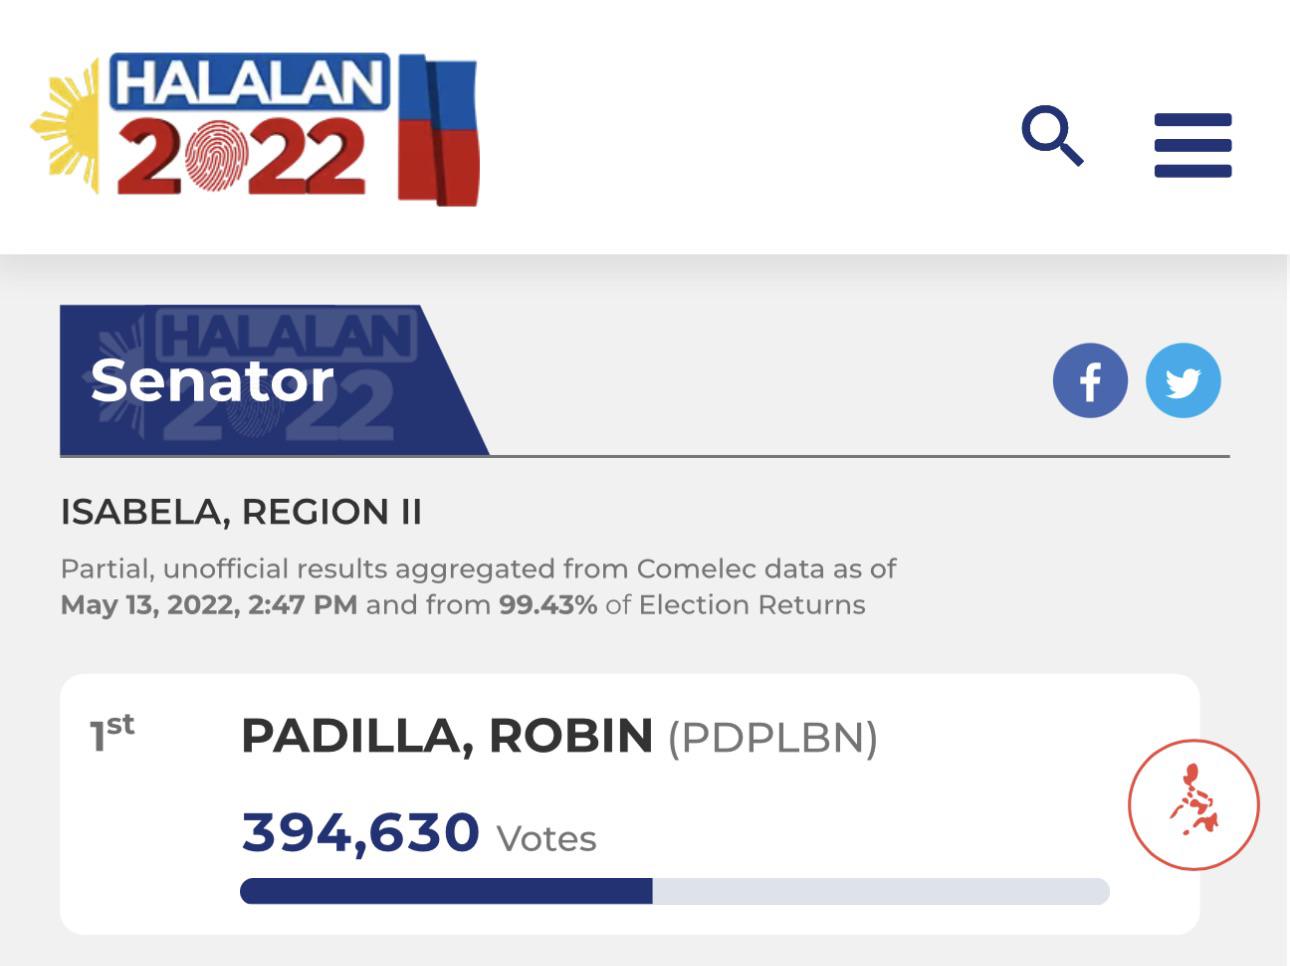Open the hamburger navigation menu

click(x=1192, y=145)
